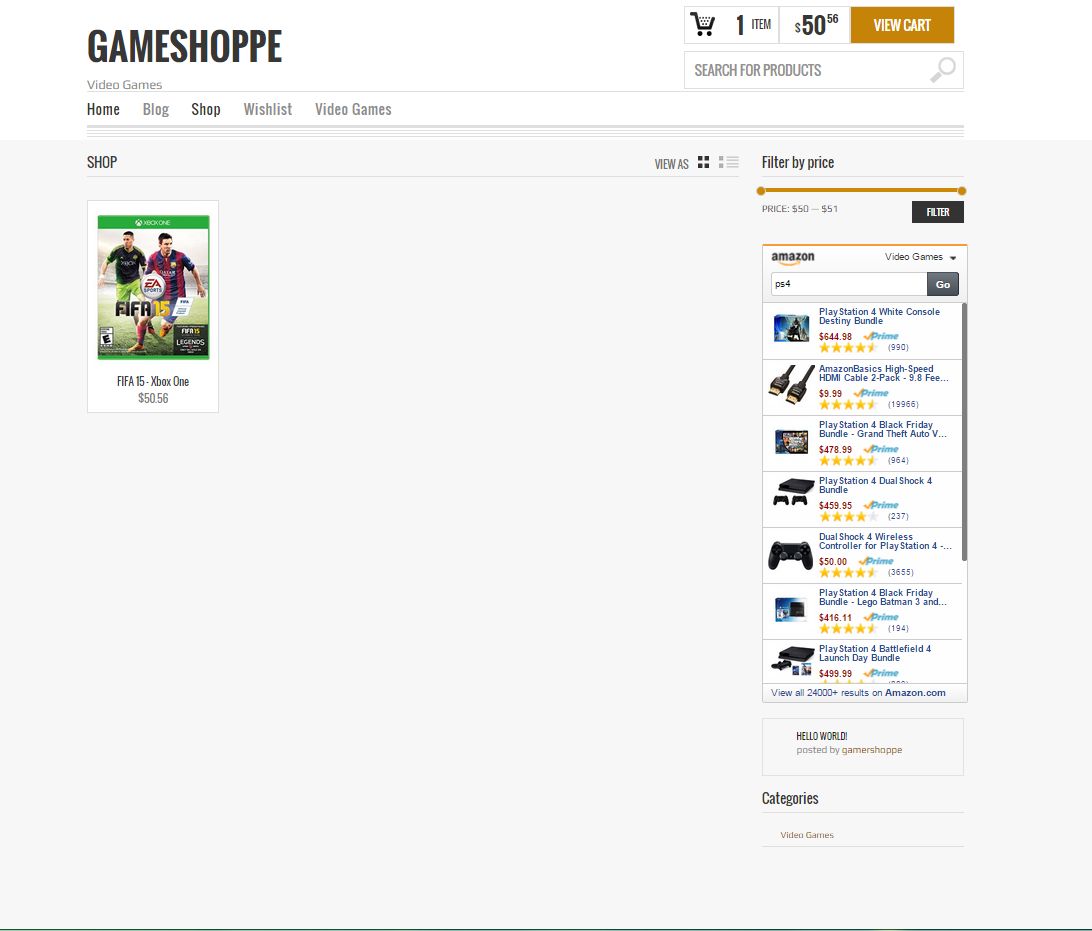The width and height of the screenshot is (1092, 931).
Task: Click the search magnifier icon
Action: [943, 70]
